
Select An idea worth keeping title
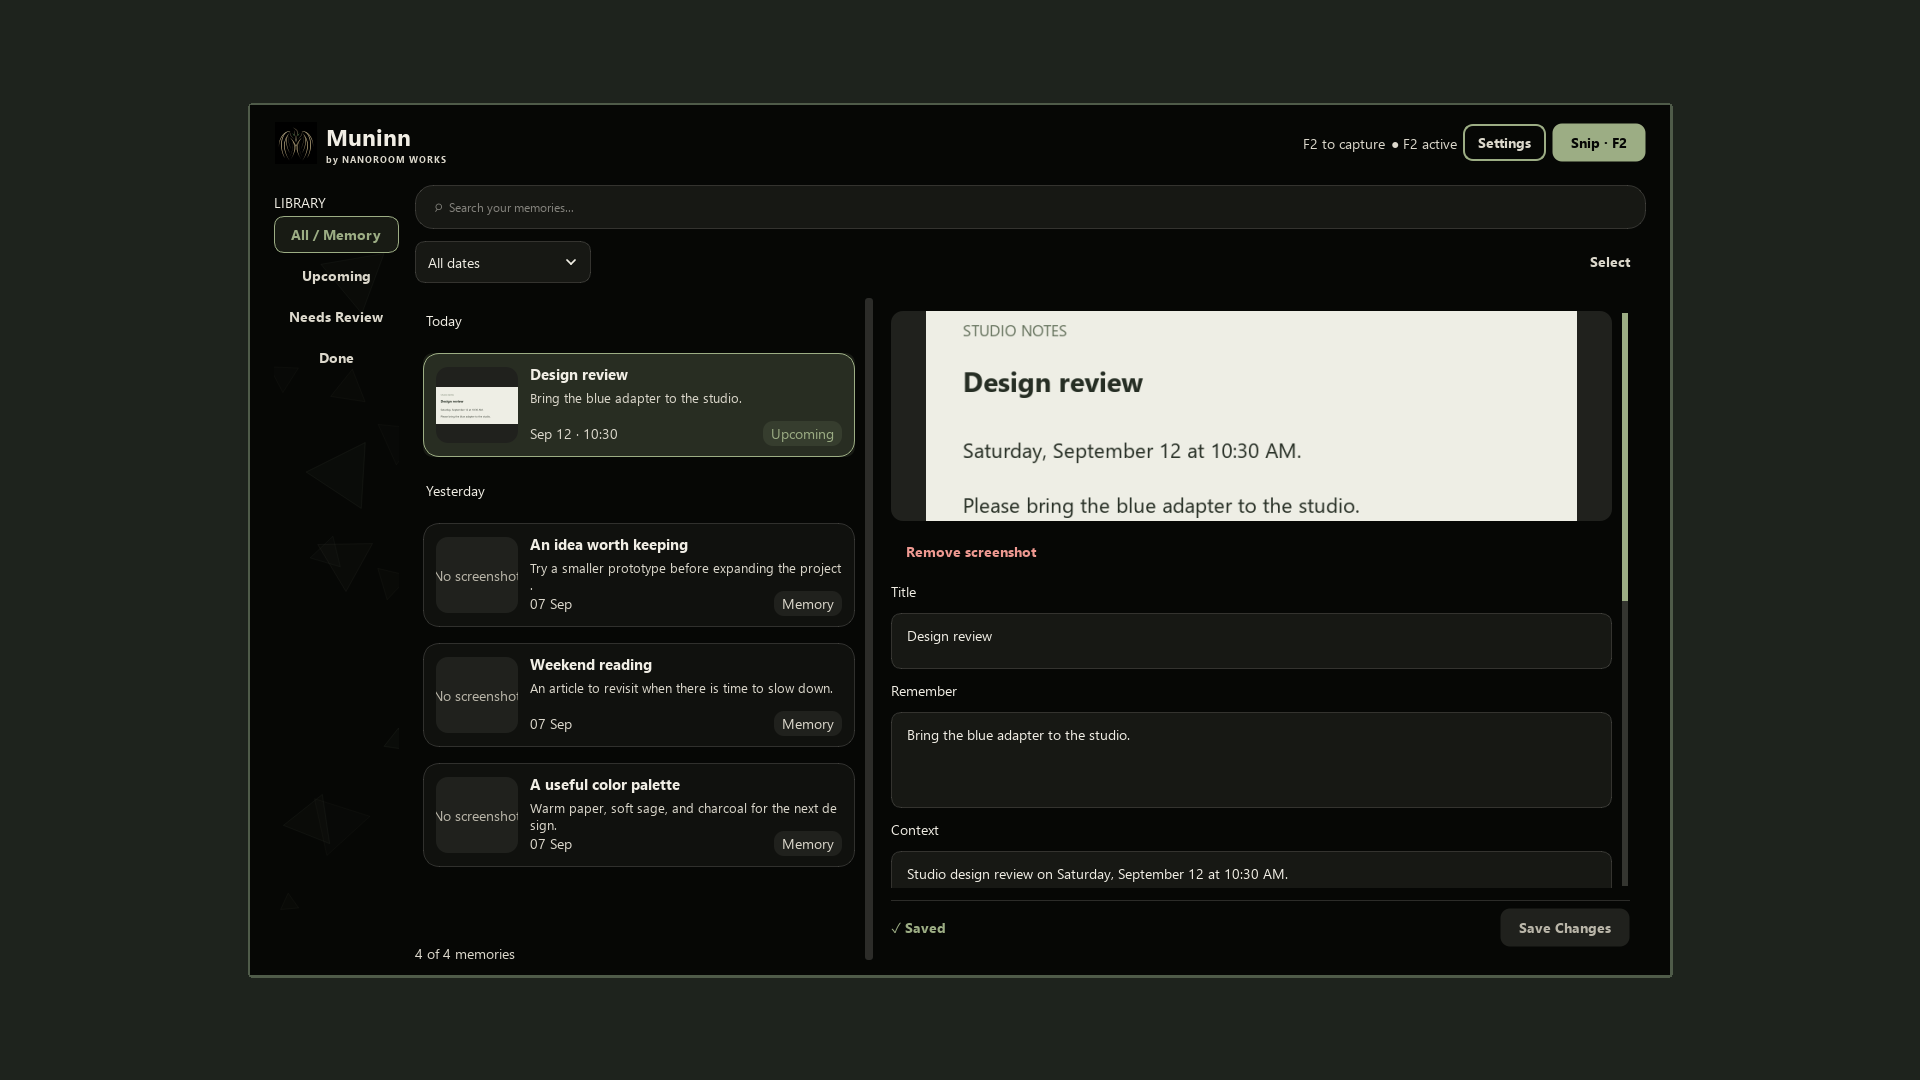[x=608, y=545]
